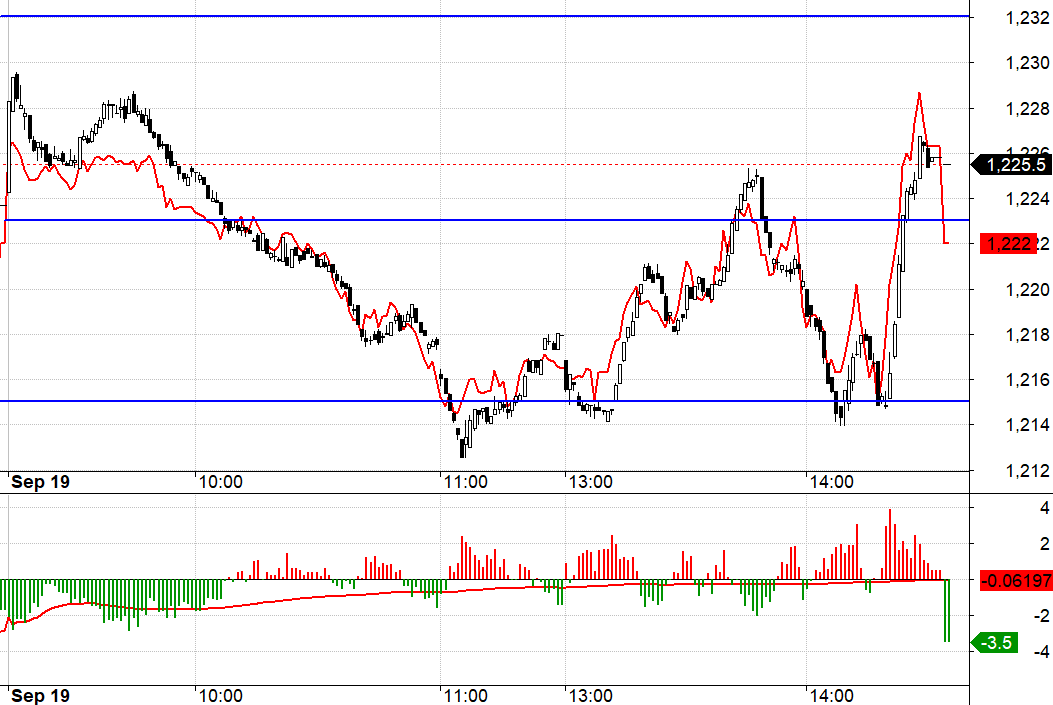Click the 13:00 label on the upper time axis
The height and width of the screenshot is (705, 1053).
coord(590,482)
